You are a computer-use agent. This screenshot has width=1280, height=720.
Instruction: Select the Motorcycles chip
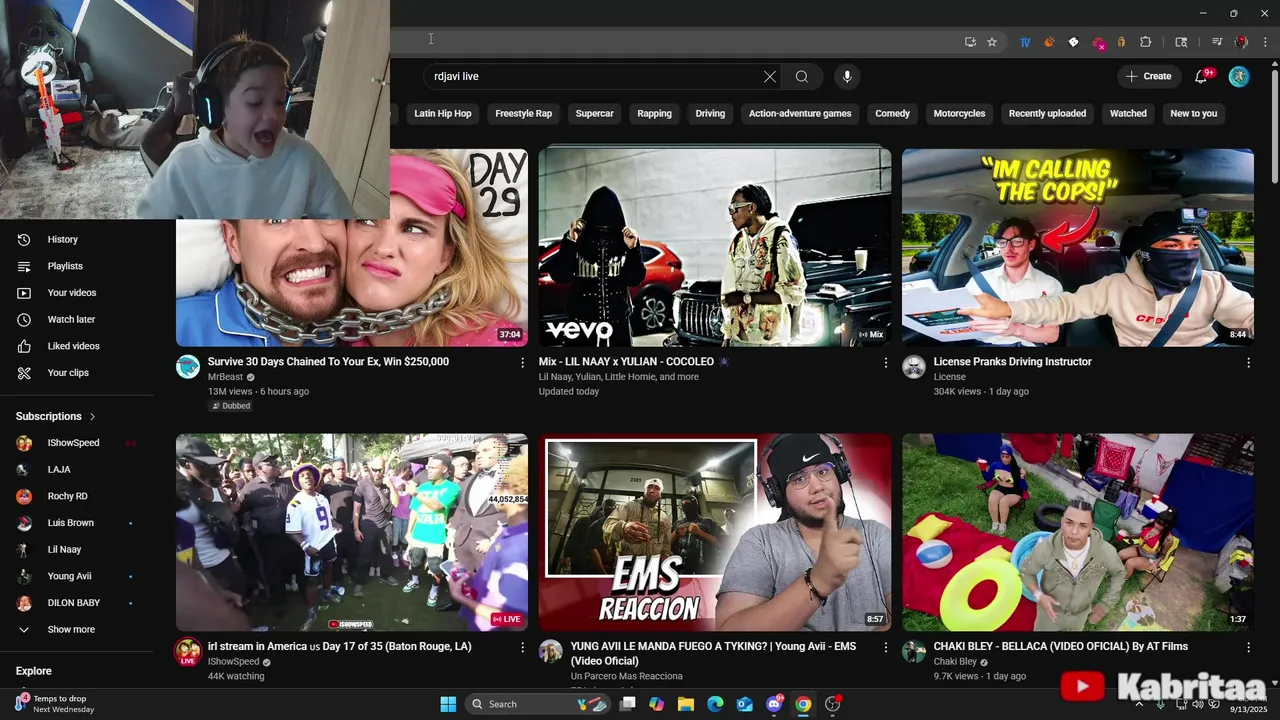(x=959, y=113)
